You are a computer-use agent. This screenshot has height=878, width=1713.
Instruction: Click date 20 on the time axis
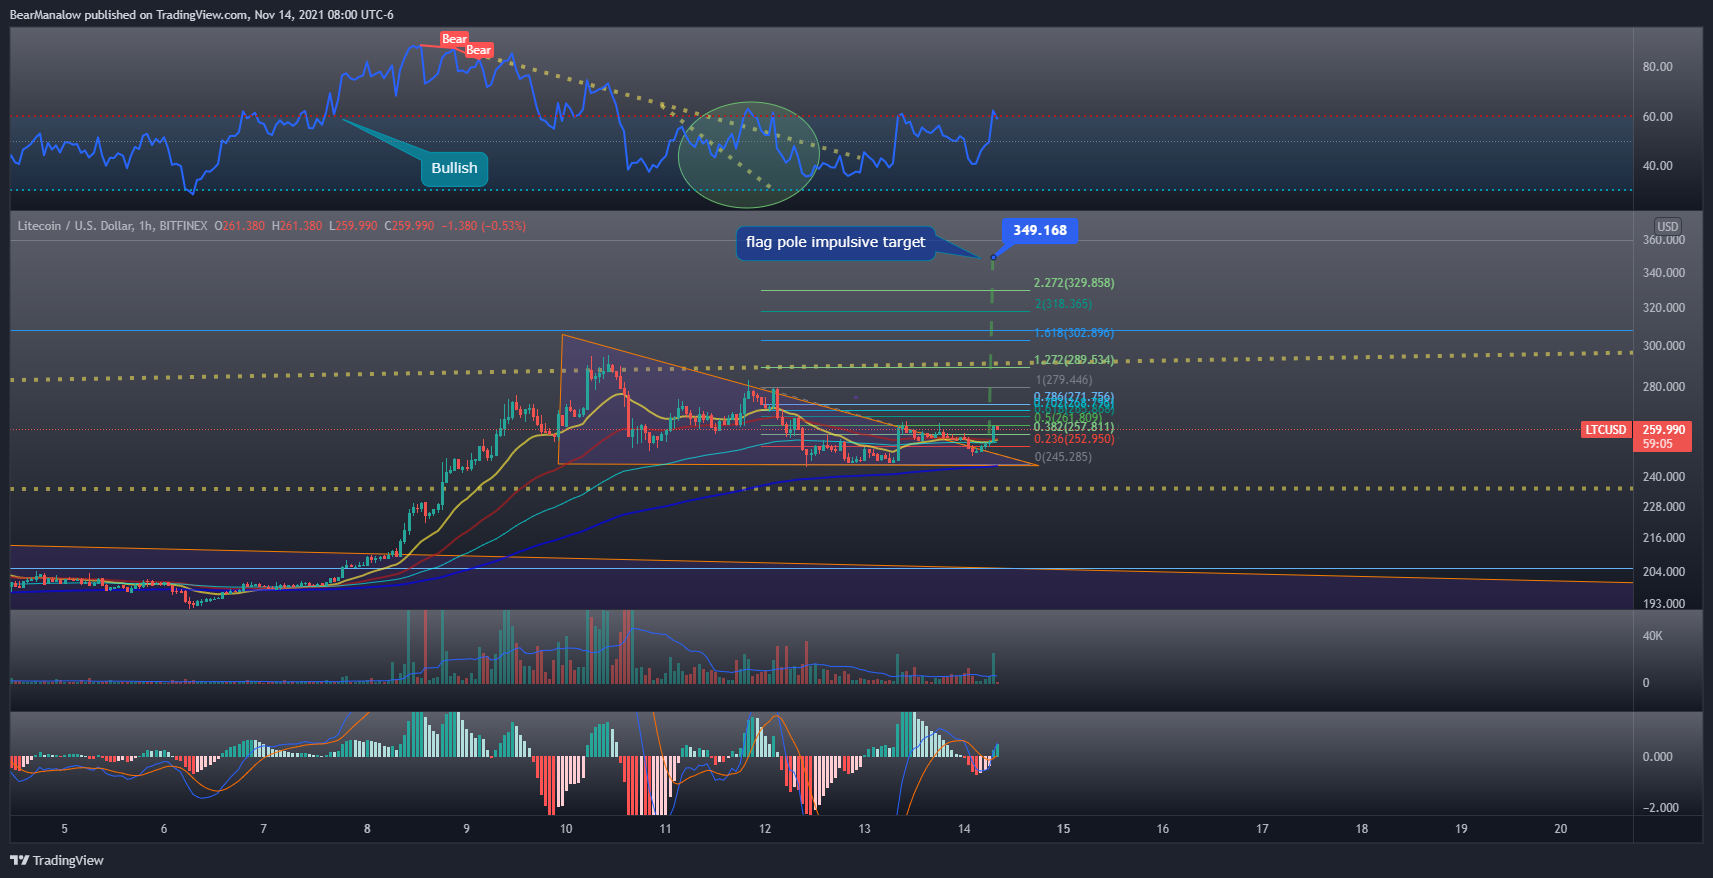coord(1561,829)
